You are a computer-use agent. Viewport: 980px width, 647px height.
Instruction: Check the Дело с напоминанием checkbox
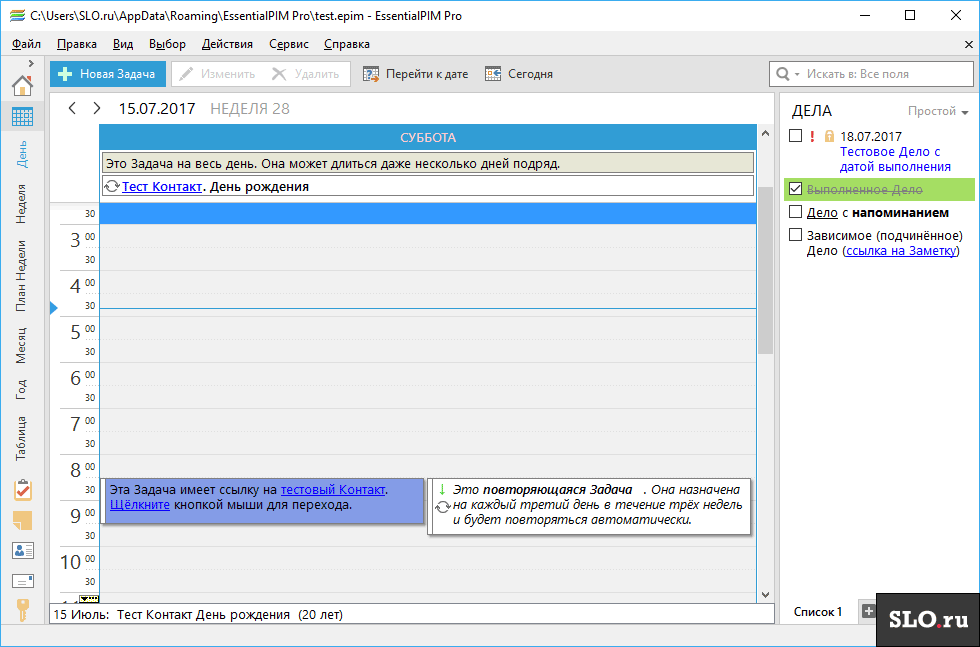pos(796,212)
